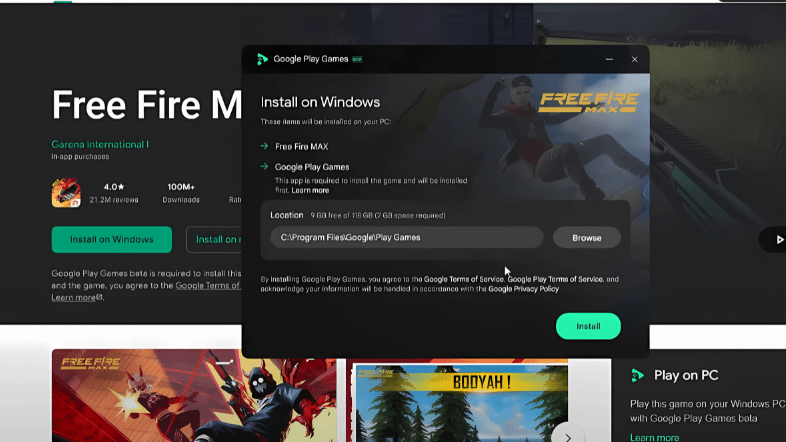Open the Google Play Terms of Service link
This screenshot has height=442, width=786.
[555, 279]
